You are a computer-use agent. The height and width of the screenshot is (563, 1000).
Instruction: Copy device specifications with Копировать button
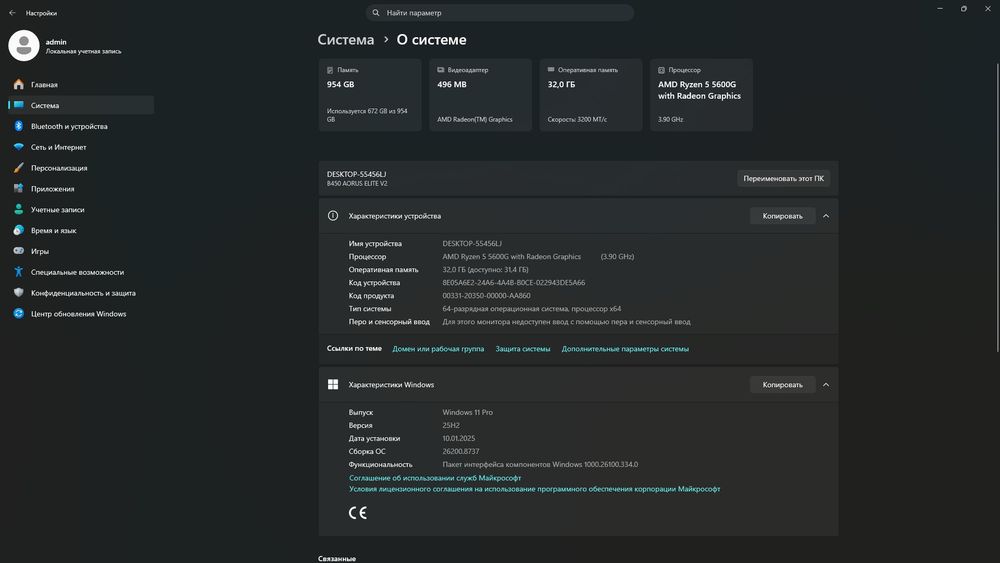click(783, 216)
